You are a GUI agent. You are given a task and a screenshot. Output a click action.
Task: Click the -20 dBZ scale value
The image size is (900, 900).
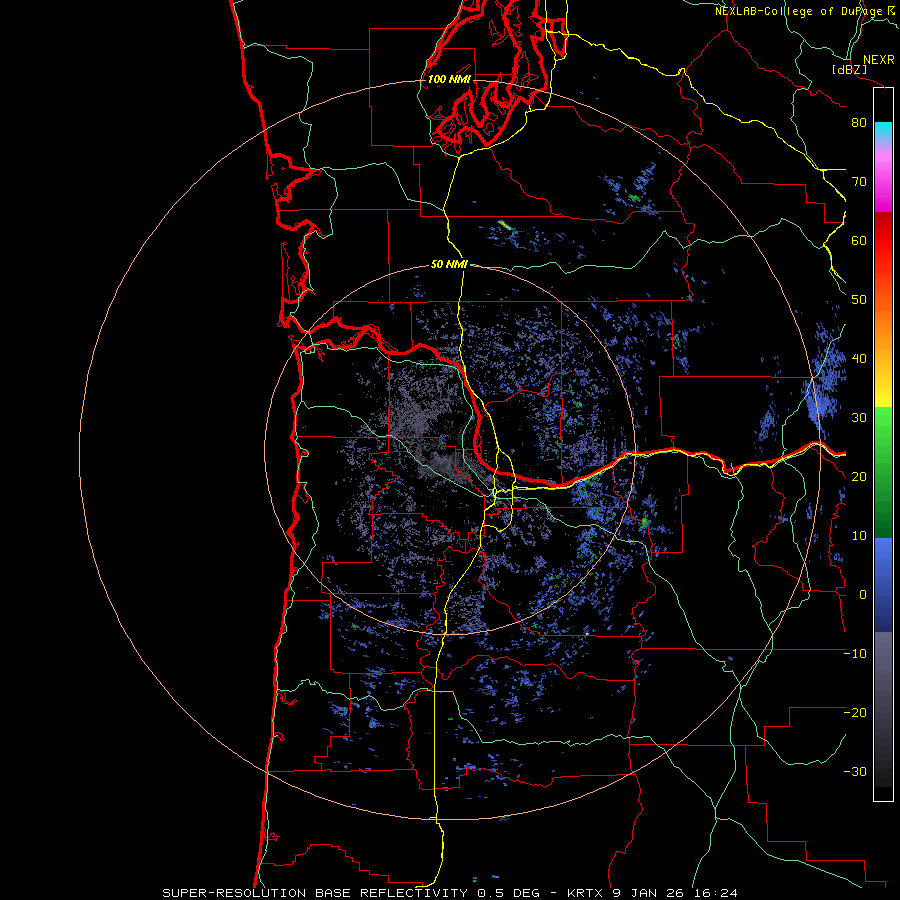point(855,712)
